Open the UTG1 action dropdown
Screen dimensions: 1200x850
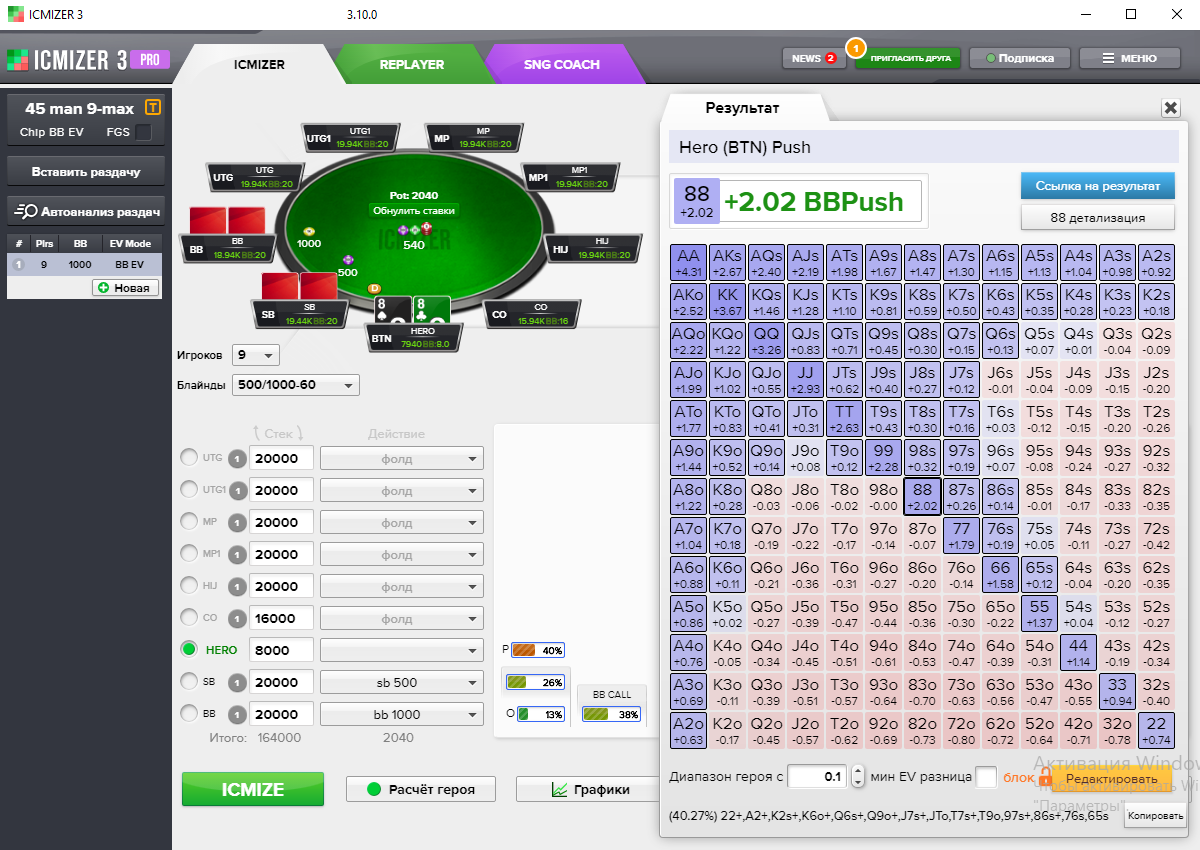coord(402,490)
